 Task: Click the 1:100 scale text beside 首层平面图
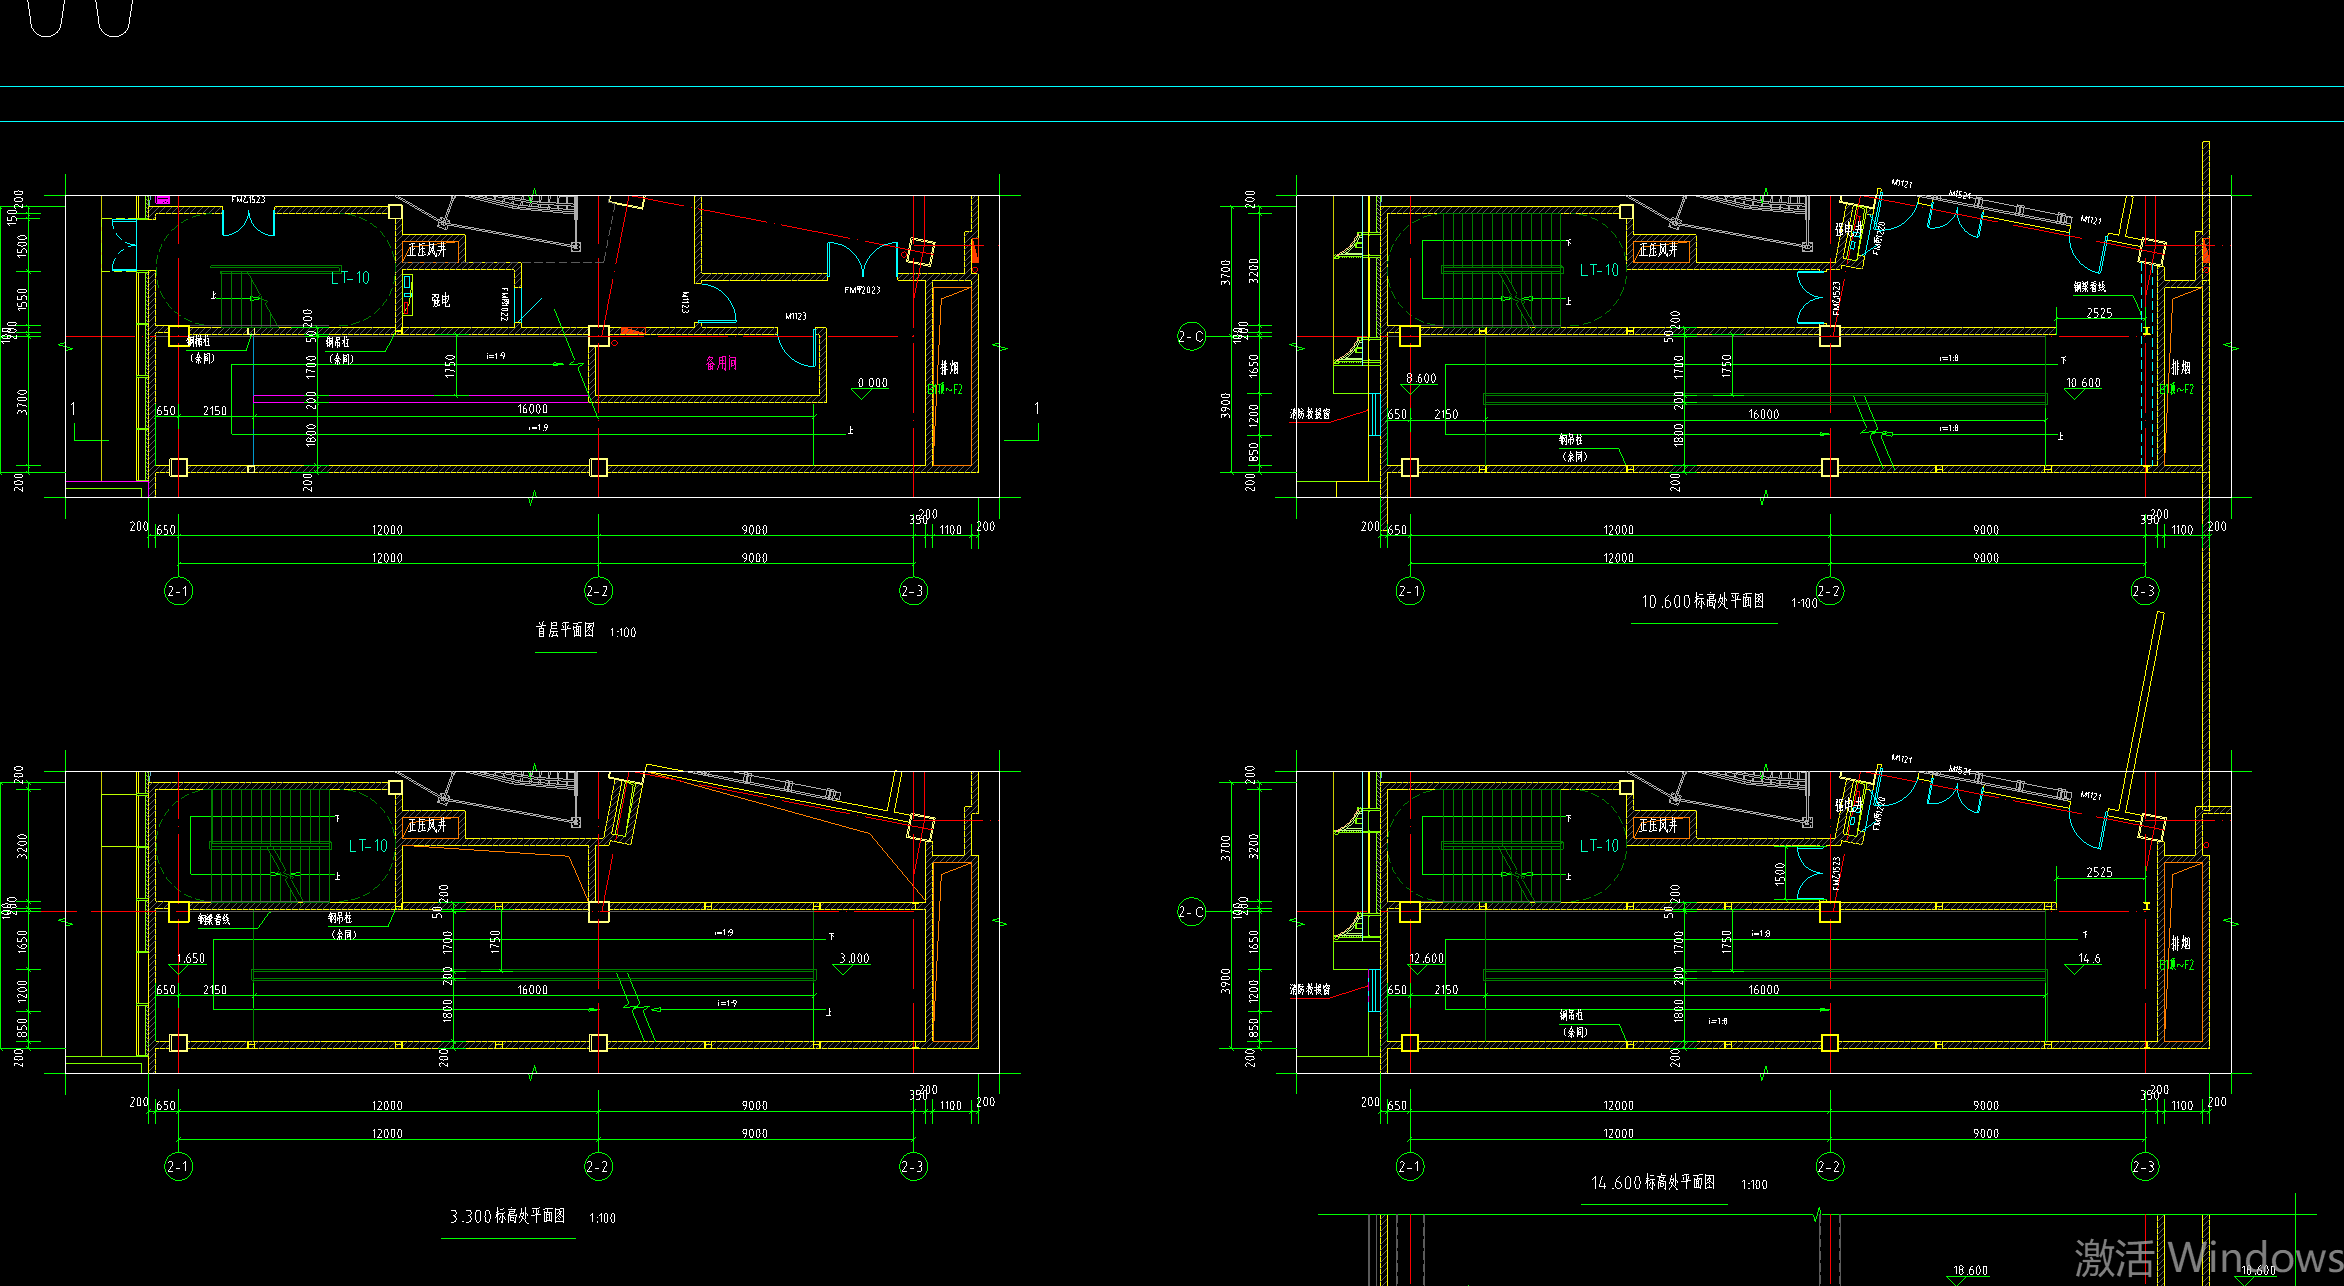pyautogui.click(x=623, y=633)
